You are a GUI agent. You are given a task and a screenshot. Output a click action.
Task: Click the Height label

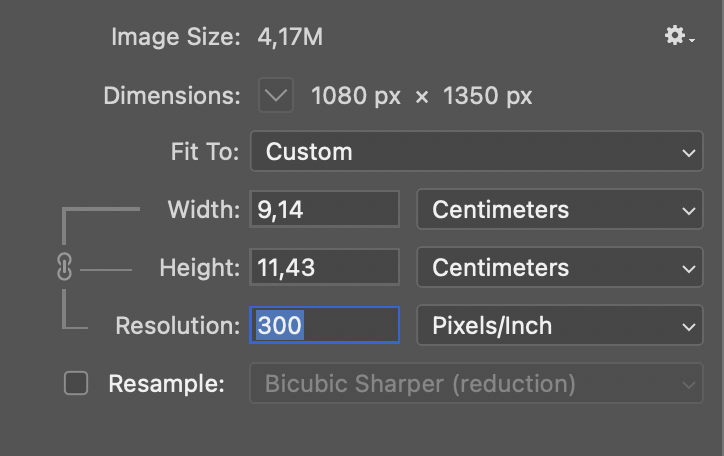point(199,268)
